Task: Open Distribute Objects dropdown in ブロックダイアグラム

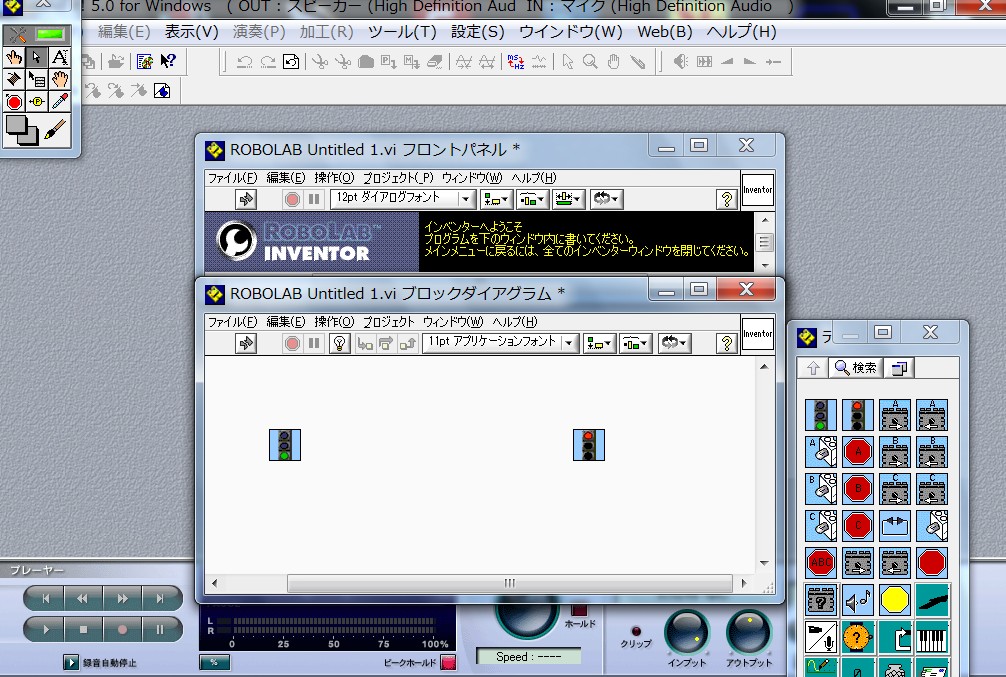Action: click(636, 343)
